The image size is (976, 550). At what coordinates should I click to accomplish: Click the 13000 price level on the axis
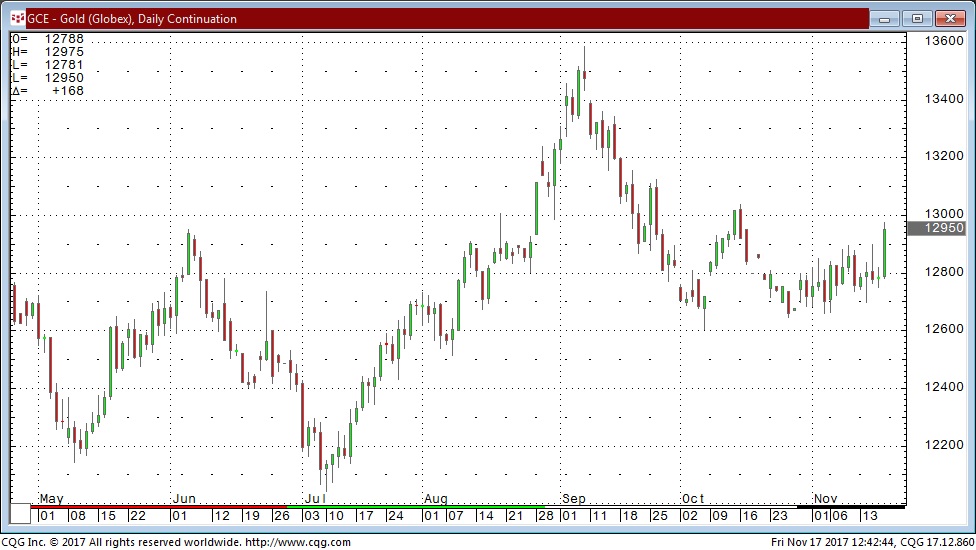pyautogui.click(x=943, y=214)
